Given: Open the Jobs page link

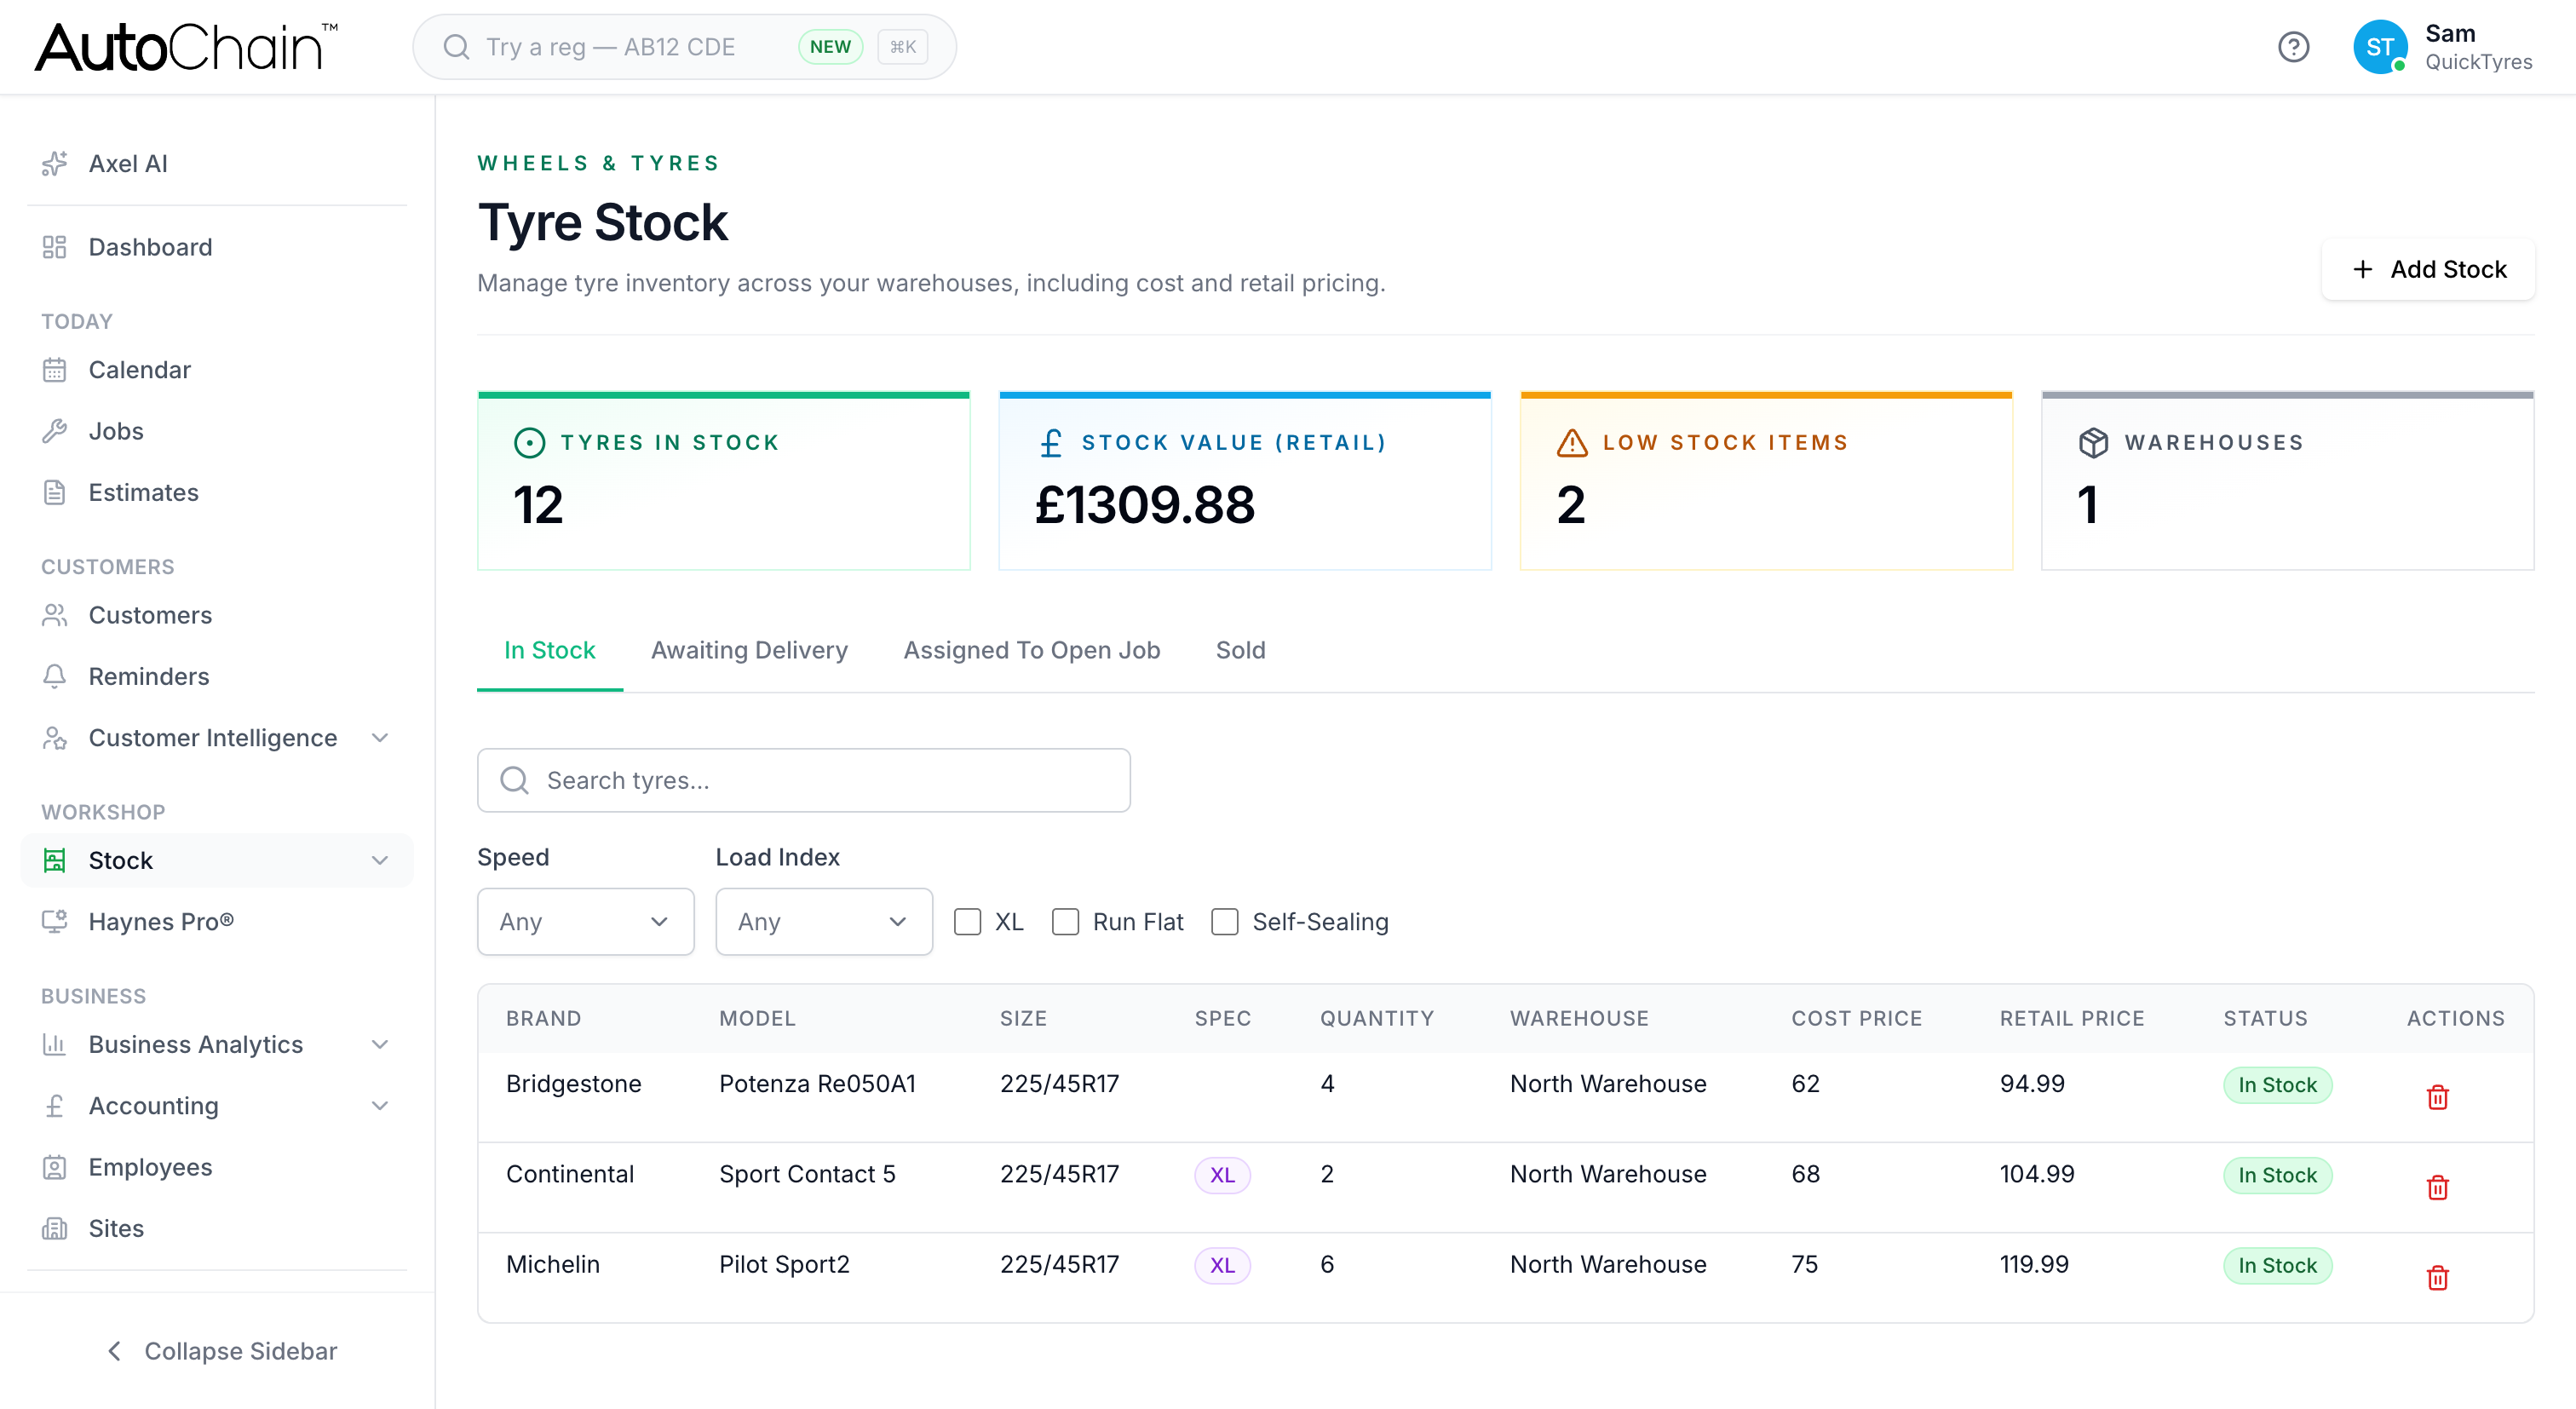Looking at the screenshot, I should point(216,431).
